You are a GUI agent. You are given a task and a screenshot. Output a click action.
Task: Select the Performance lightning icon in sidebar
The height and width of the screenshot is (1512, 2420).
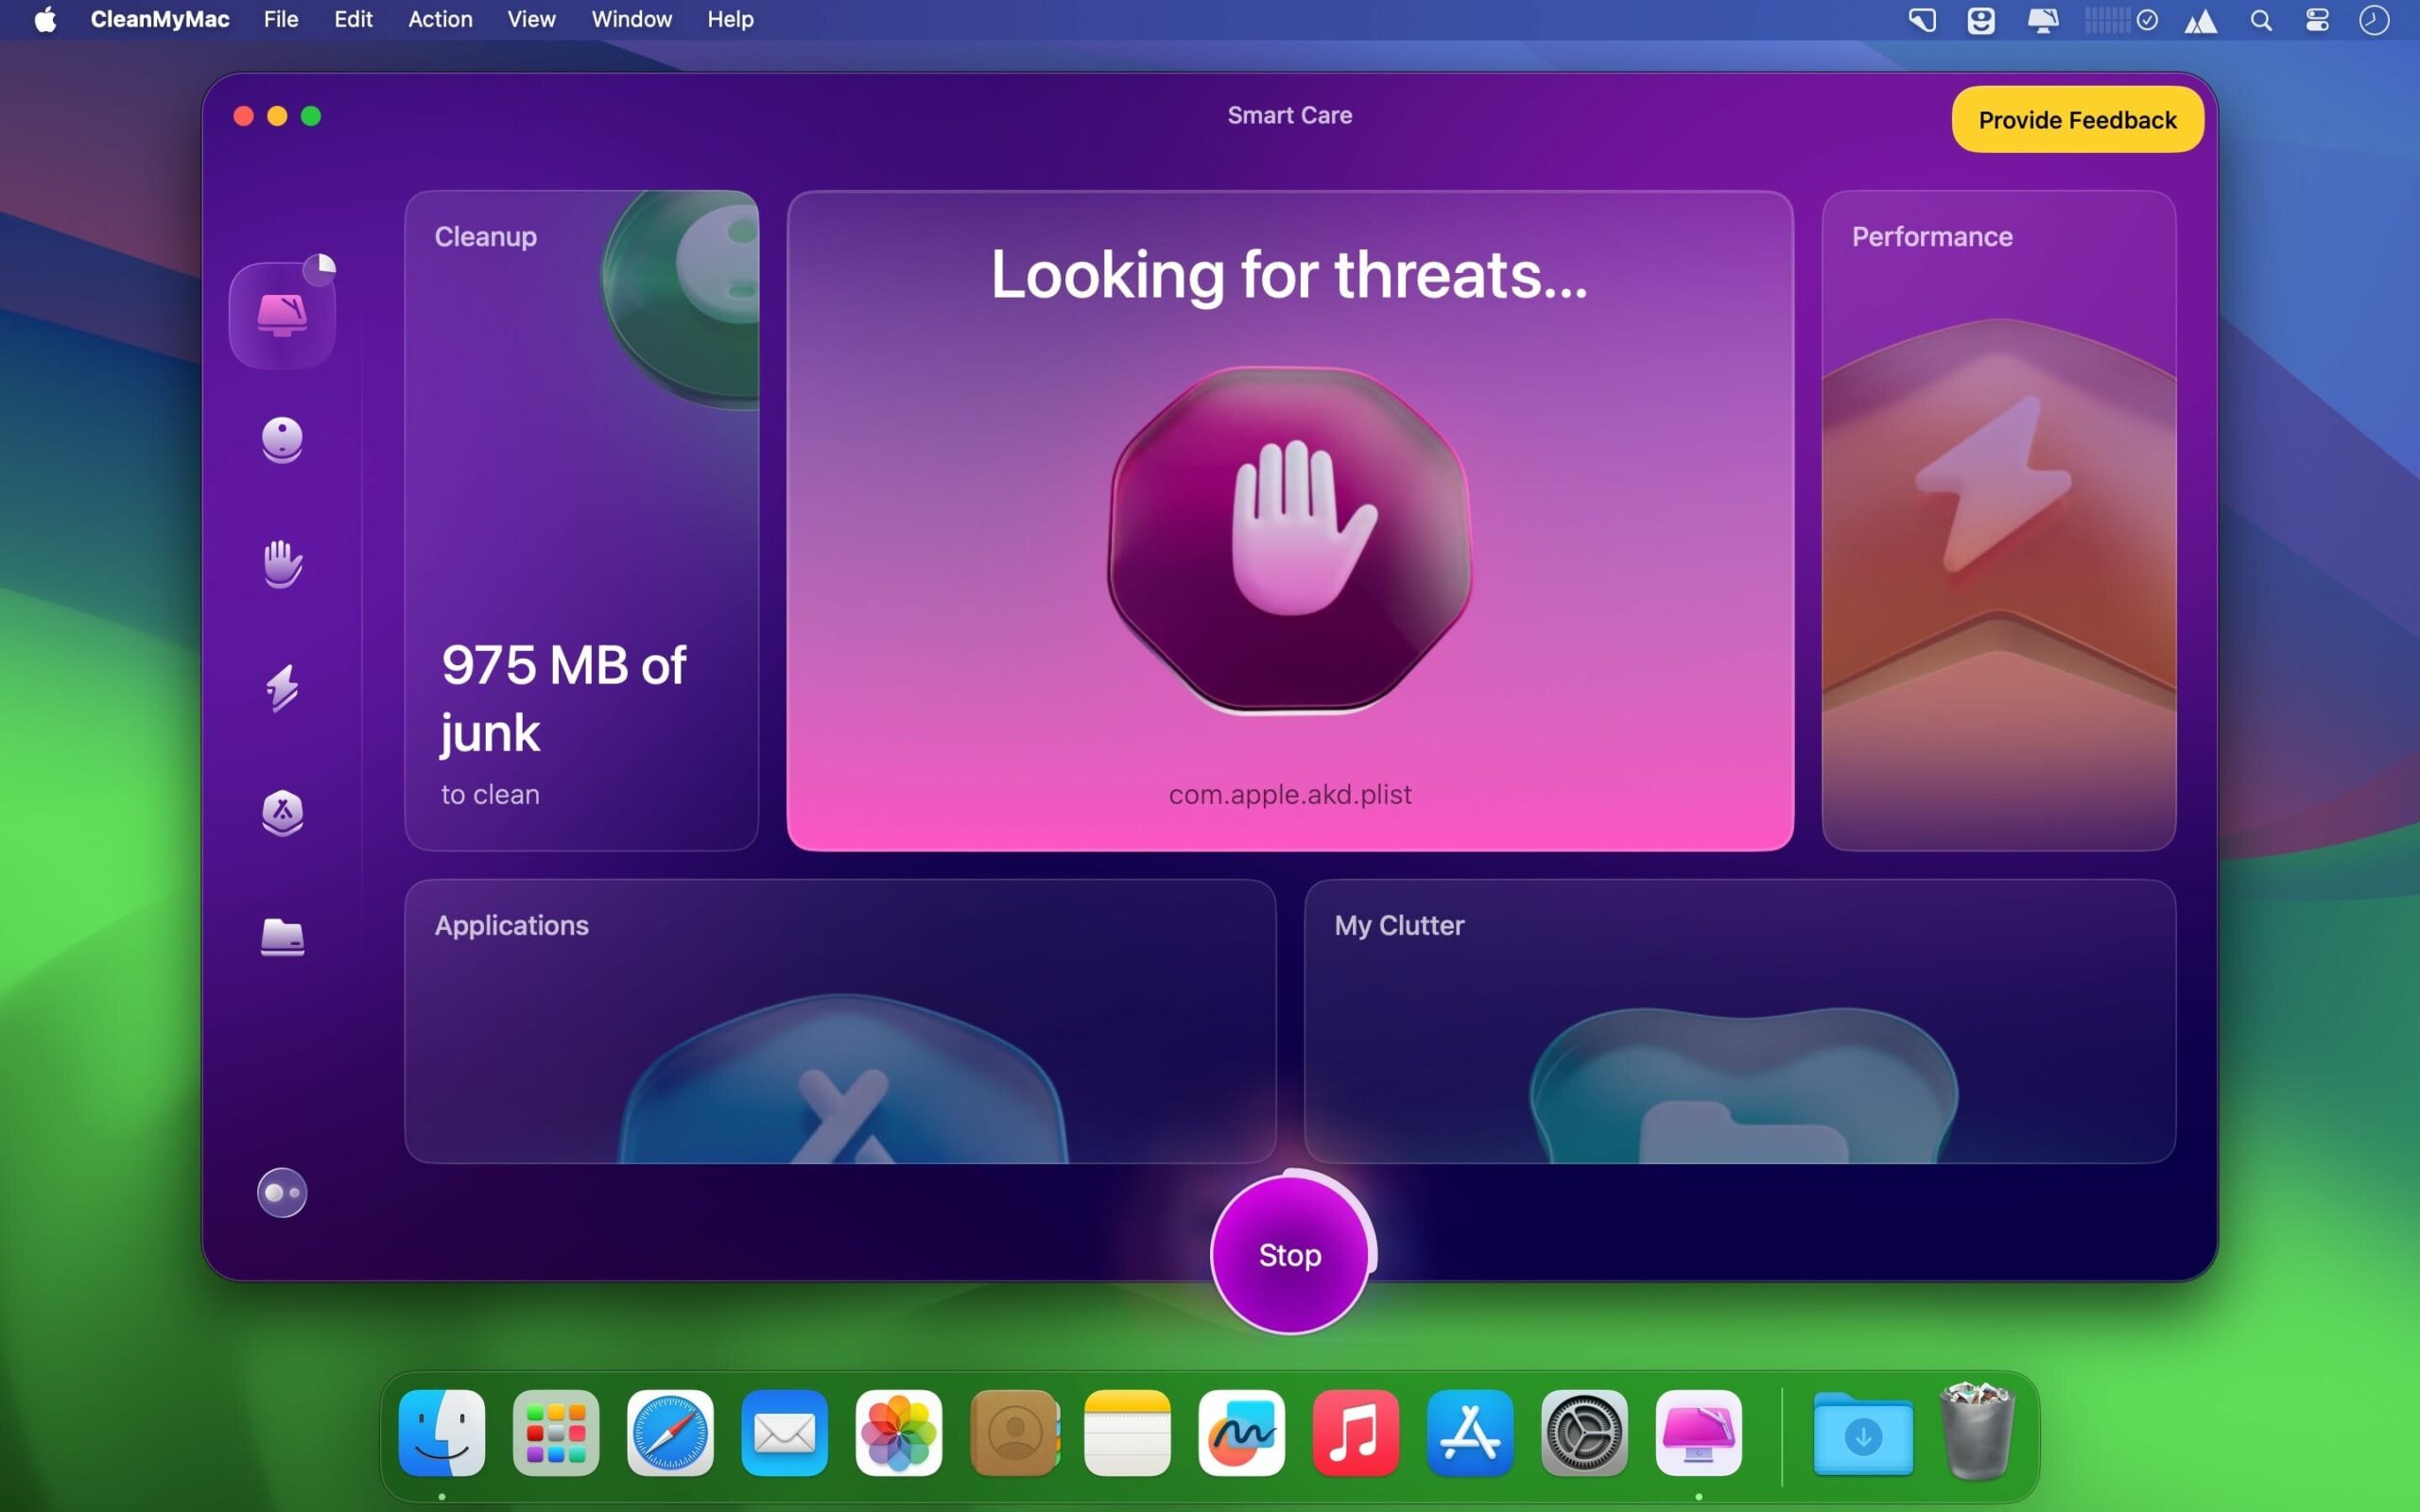point(282,688)
